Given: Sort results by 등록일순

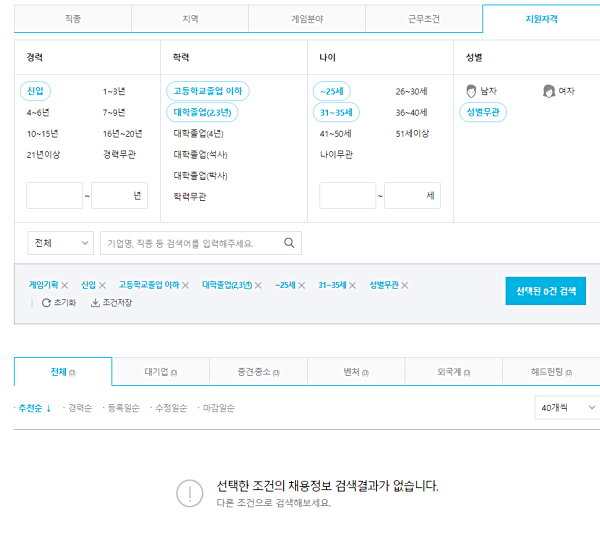Looking at the screenshot, I should [124, 408].
